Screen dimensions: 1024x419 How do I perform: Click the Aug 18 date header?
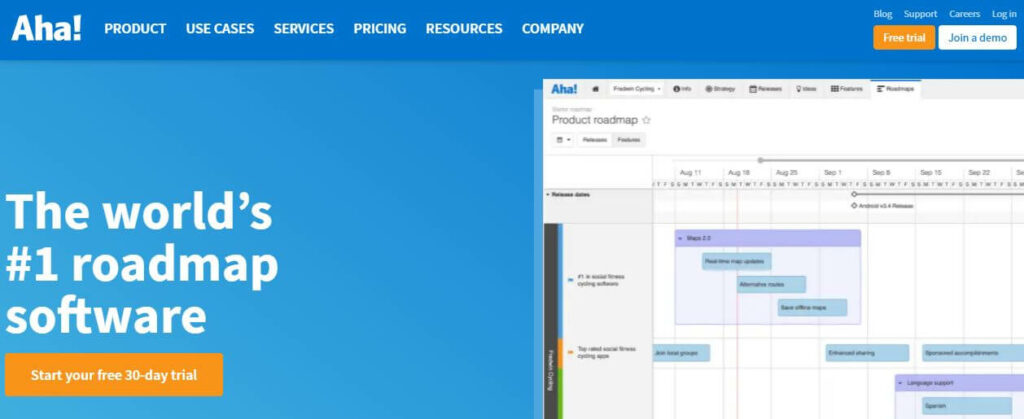pyautogui.click(x=739, y=173)
